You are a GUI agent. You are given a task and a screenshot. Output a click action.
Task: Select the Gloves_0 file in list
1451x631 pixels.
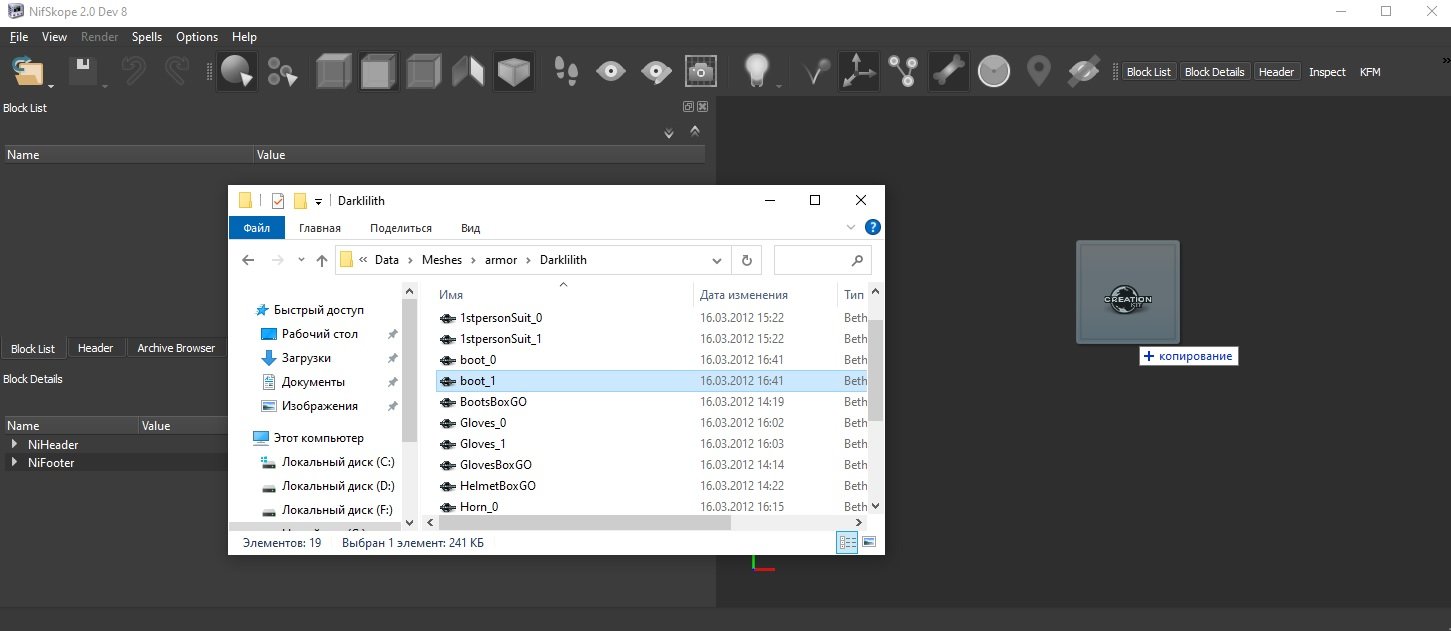tap(483, 423)
